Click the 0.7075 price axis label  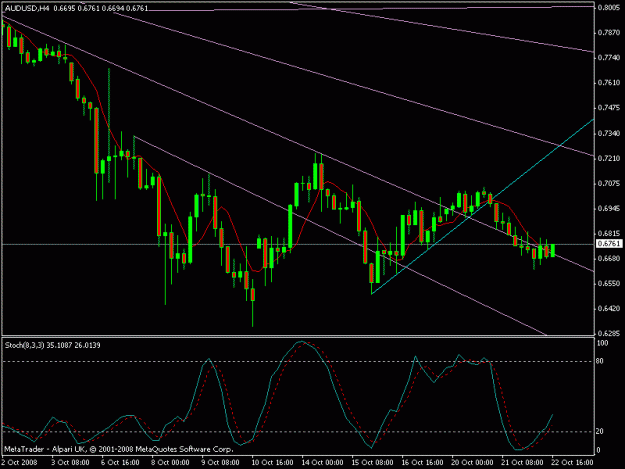[609, 184]
